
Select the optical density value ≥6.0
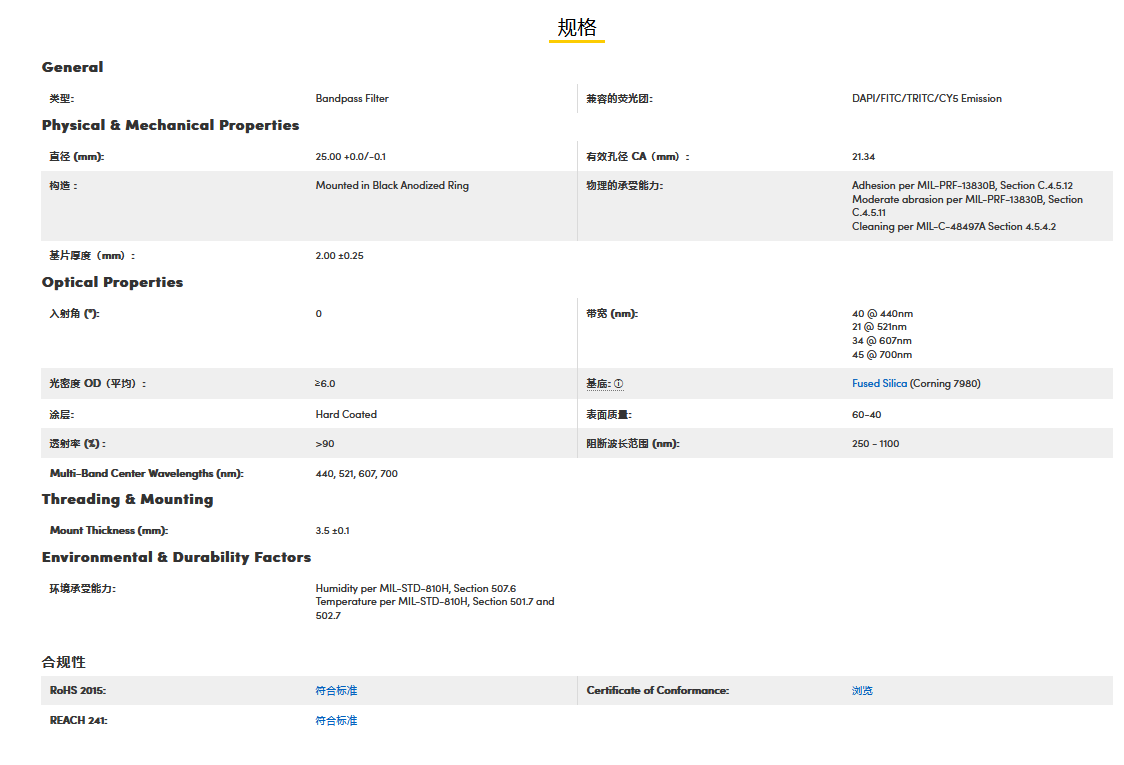[x=325, y=384]
